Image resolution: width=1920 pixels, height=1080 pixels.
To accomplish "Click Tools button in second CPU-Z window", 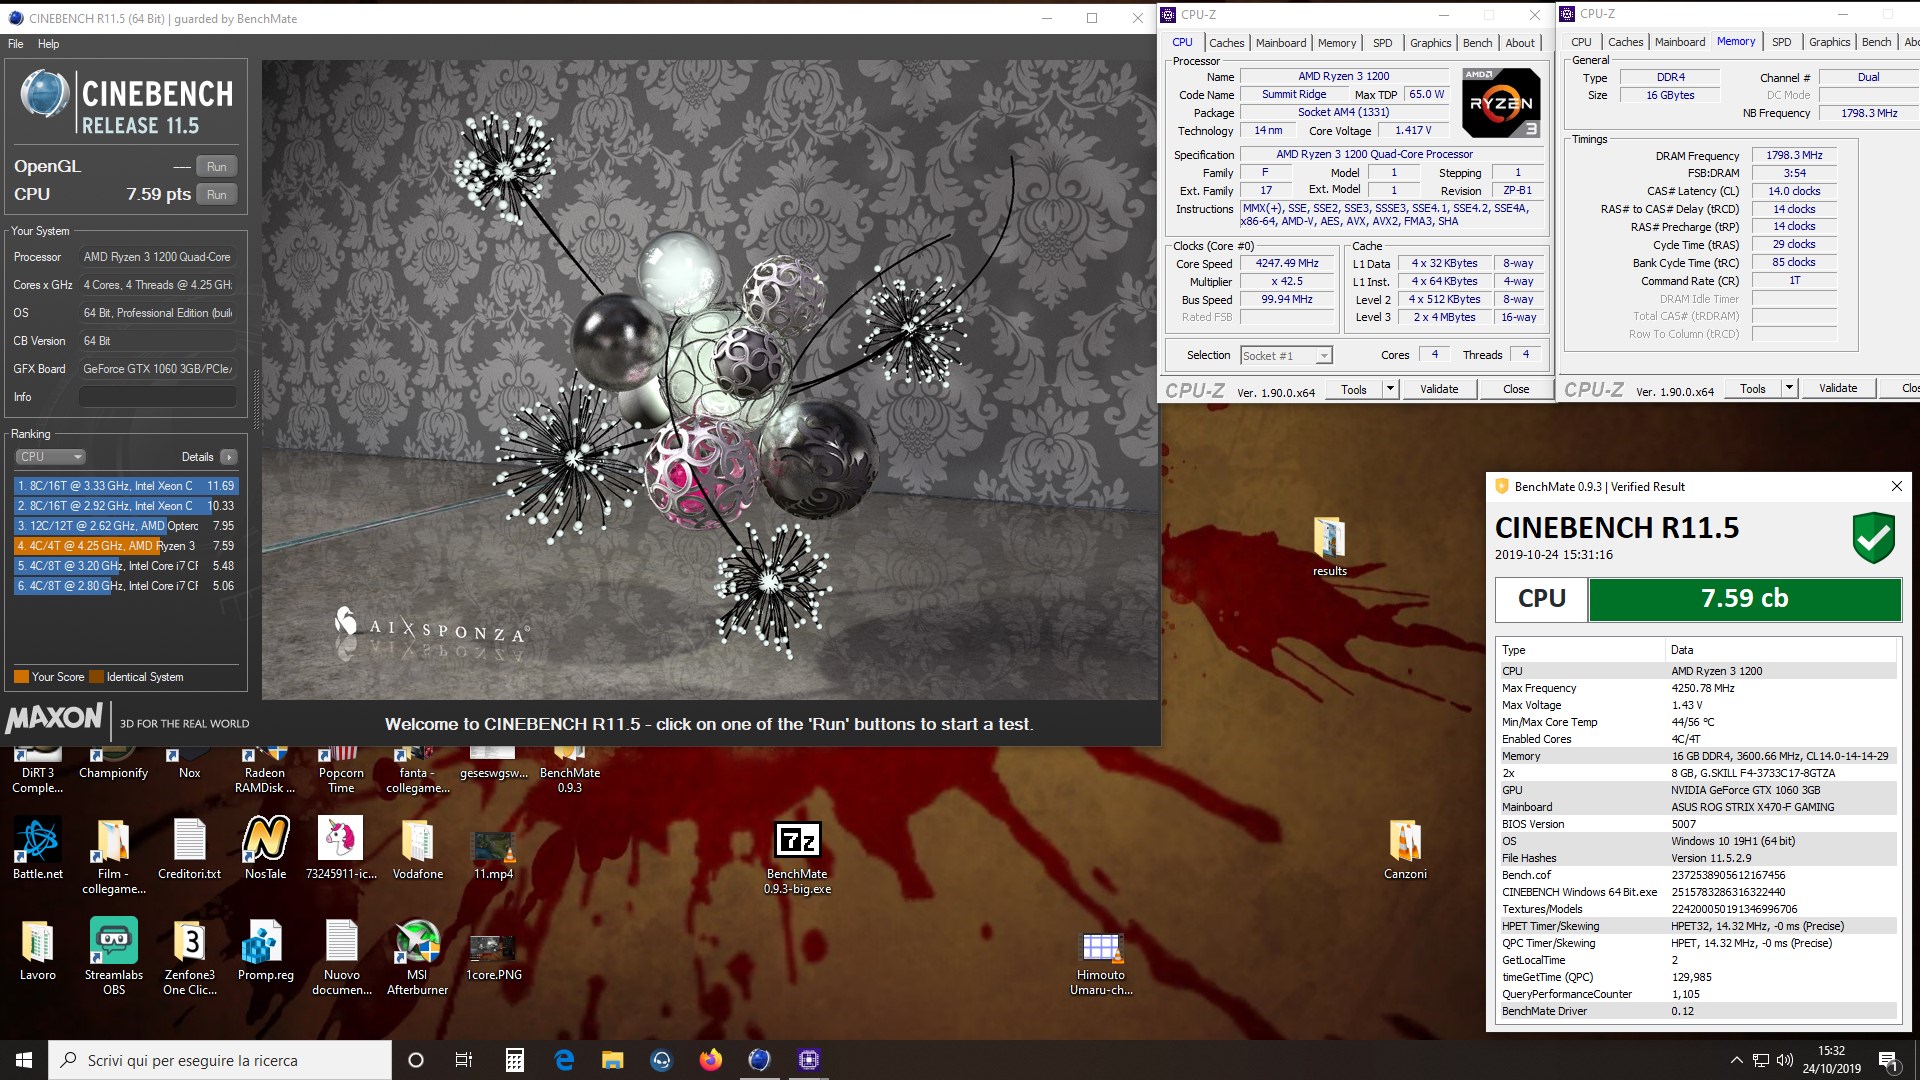I will point(1753,389).
